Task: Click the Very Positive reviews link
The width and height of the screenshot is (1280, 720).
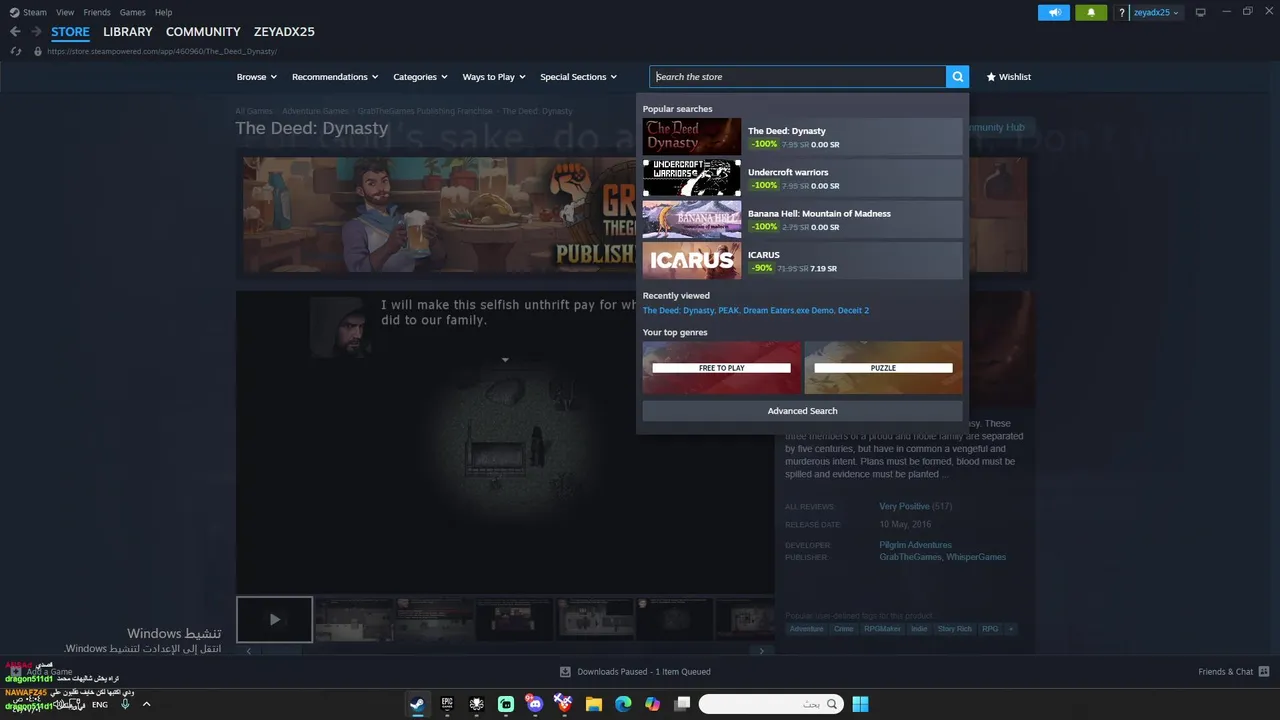Action: coord(904,506)
